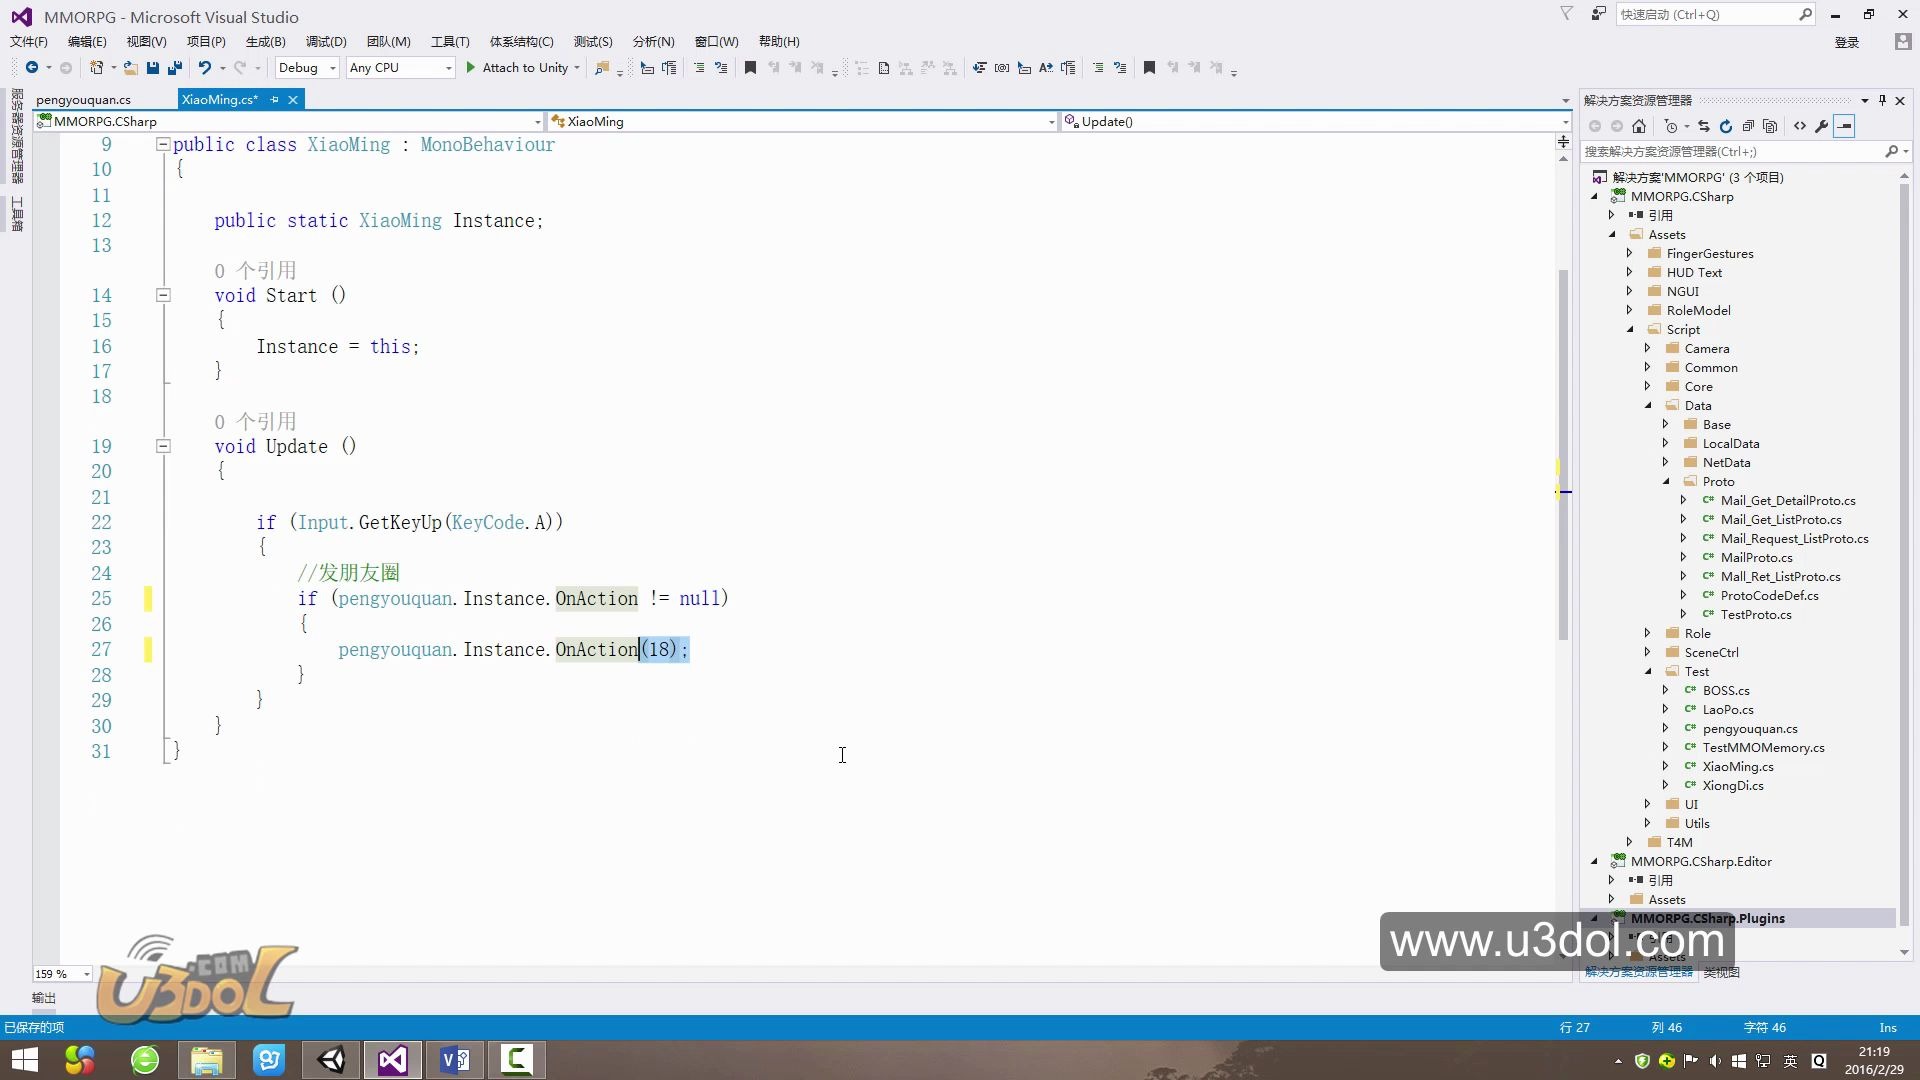Click the 输出 output panel label
This screenshot has height=1080, width=1920.
tap(44, 998)
